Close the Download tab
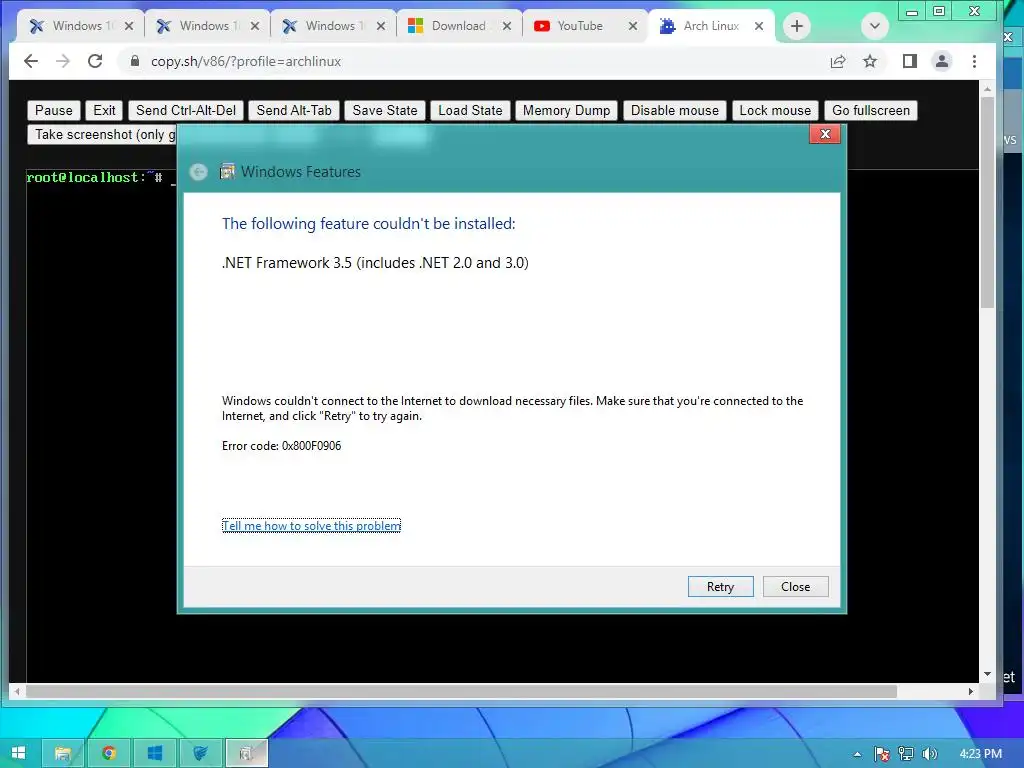This screenshot has height=768, width=1024. pyautogui.click(x=507, y=26)
